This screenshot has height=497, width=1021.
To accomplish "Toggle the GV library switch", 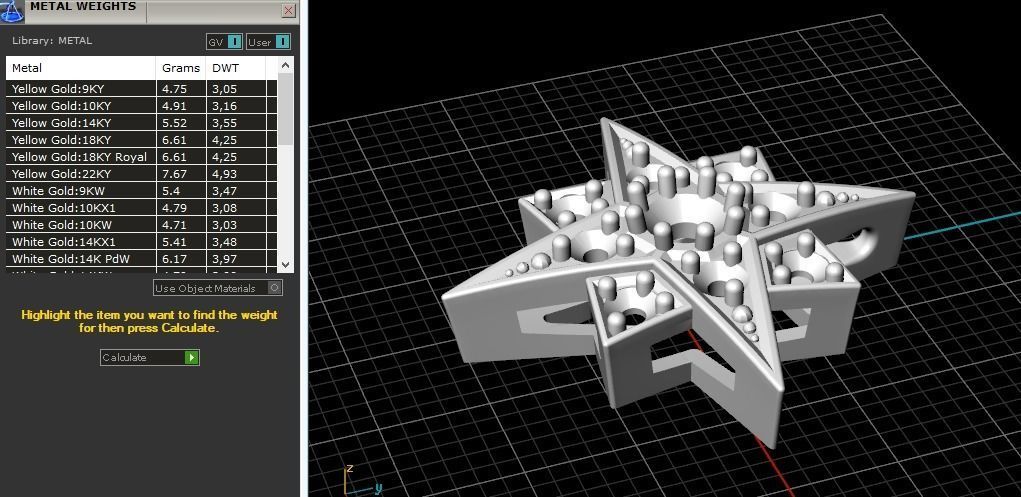I will (225, 42).
